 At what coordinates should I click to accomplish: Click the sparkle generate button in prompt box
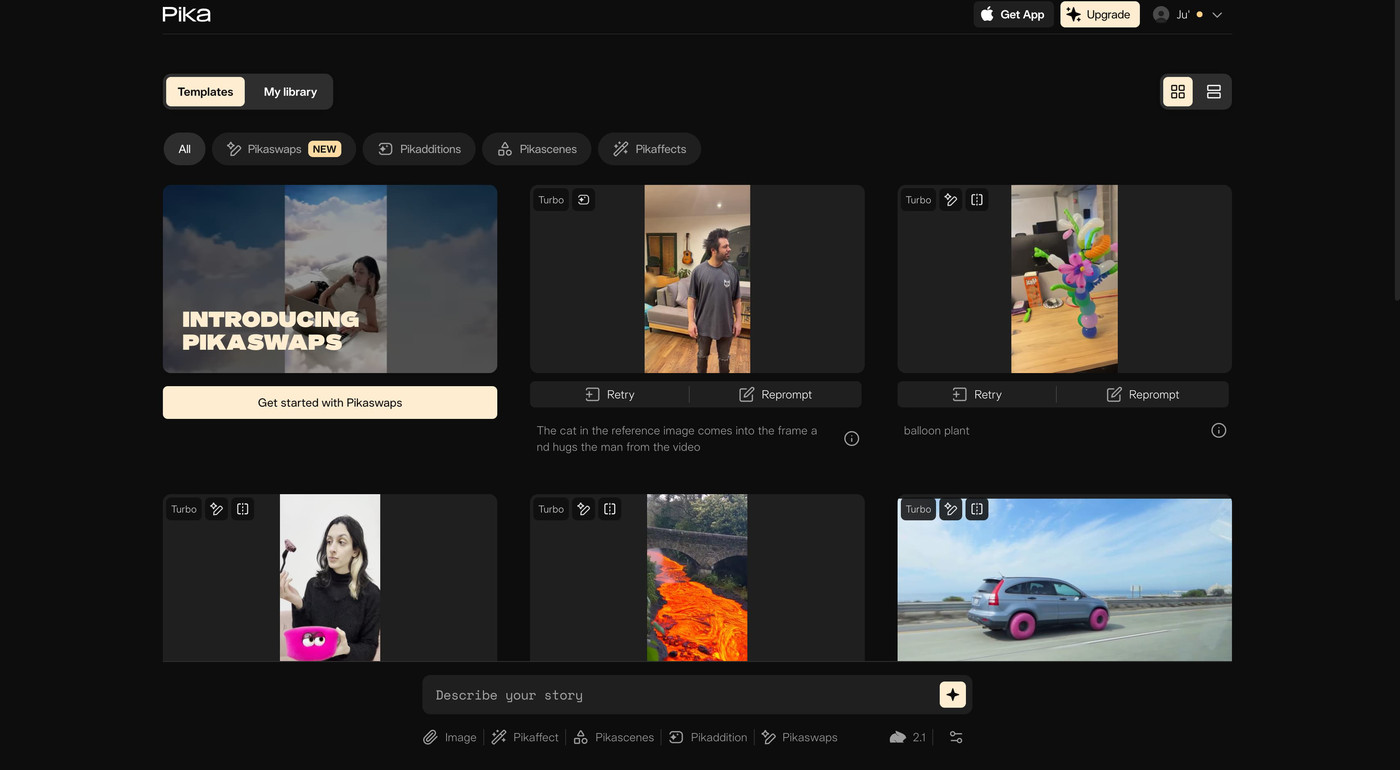click(x=952, y=694)
